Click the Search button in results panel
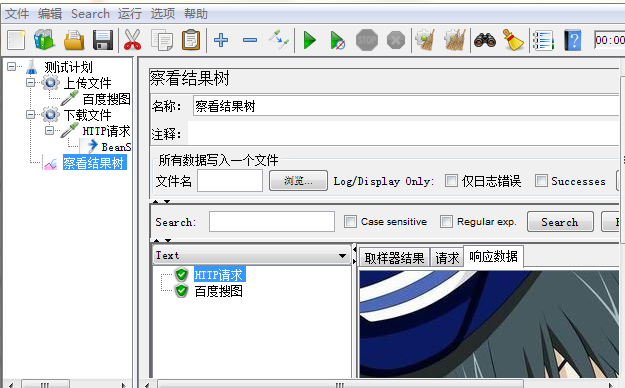 pyautogui.click(x=560, y=222)
